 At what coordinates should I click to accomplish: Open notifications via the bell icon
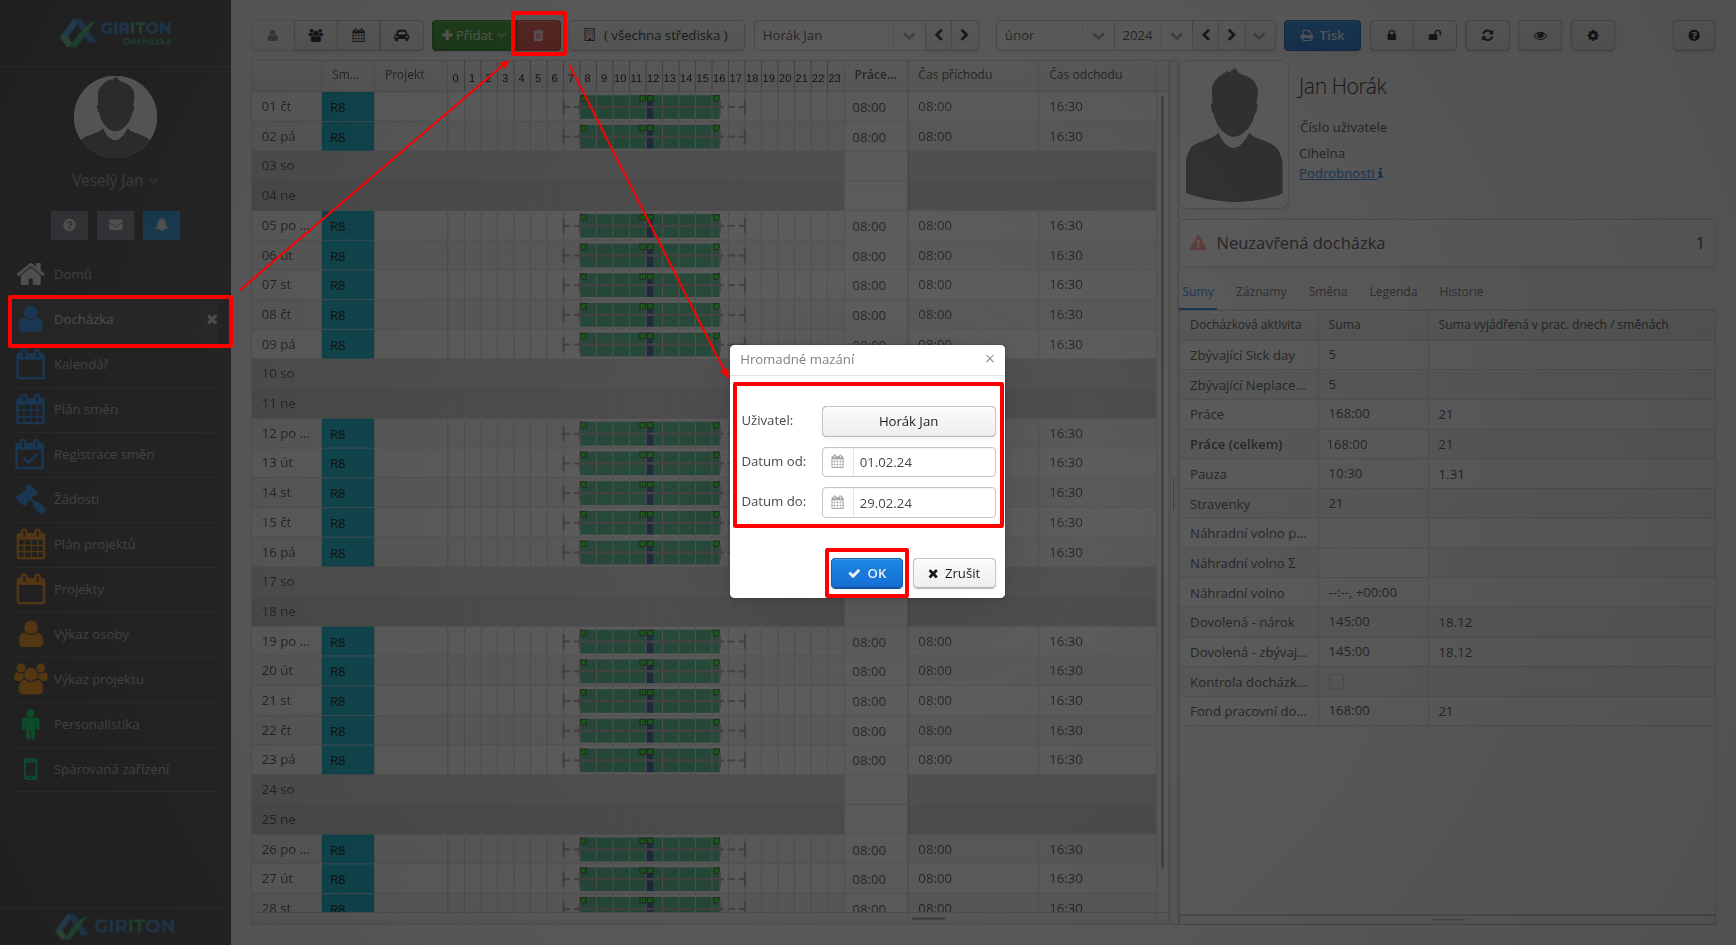pyautogui.click(x=162, y=225)
